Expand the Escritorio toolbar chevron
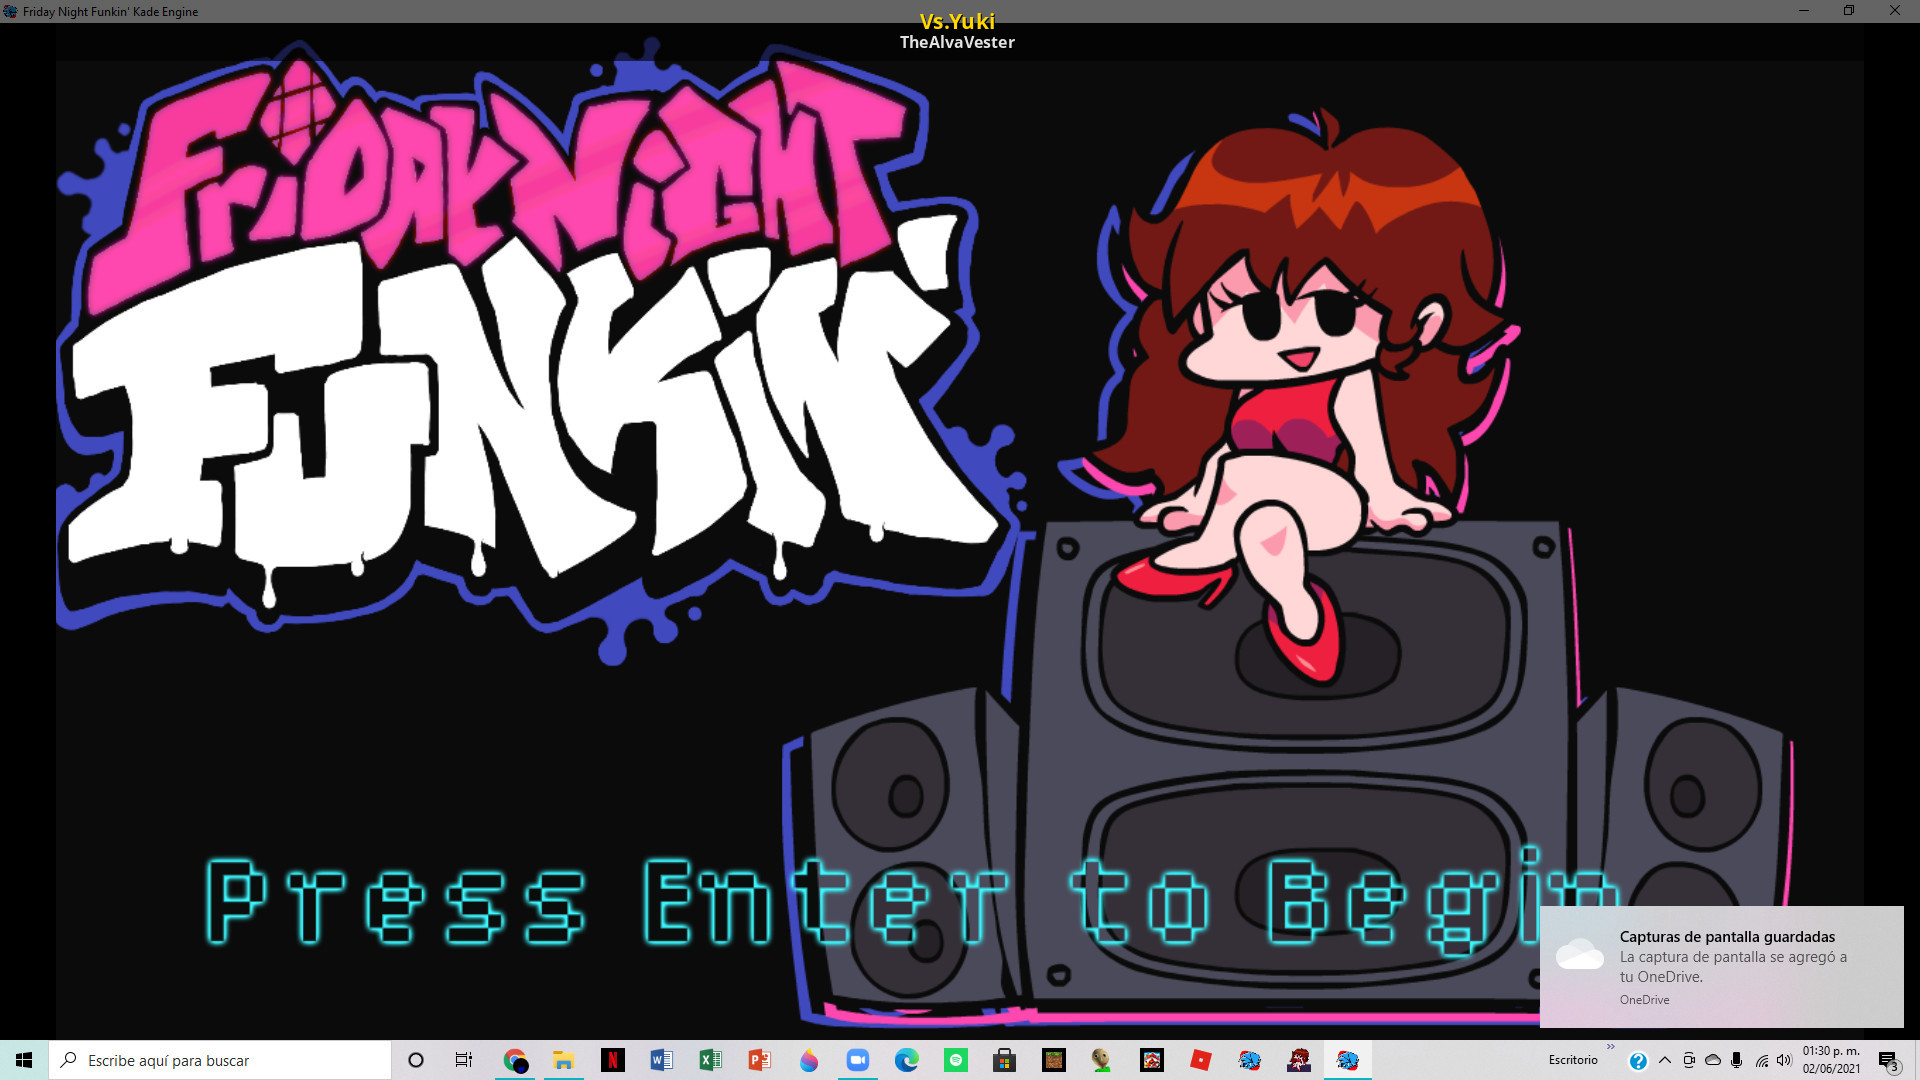The image size is (1920, 1080). tap(1610, 1047)
